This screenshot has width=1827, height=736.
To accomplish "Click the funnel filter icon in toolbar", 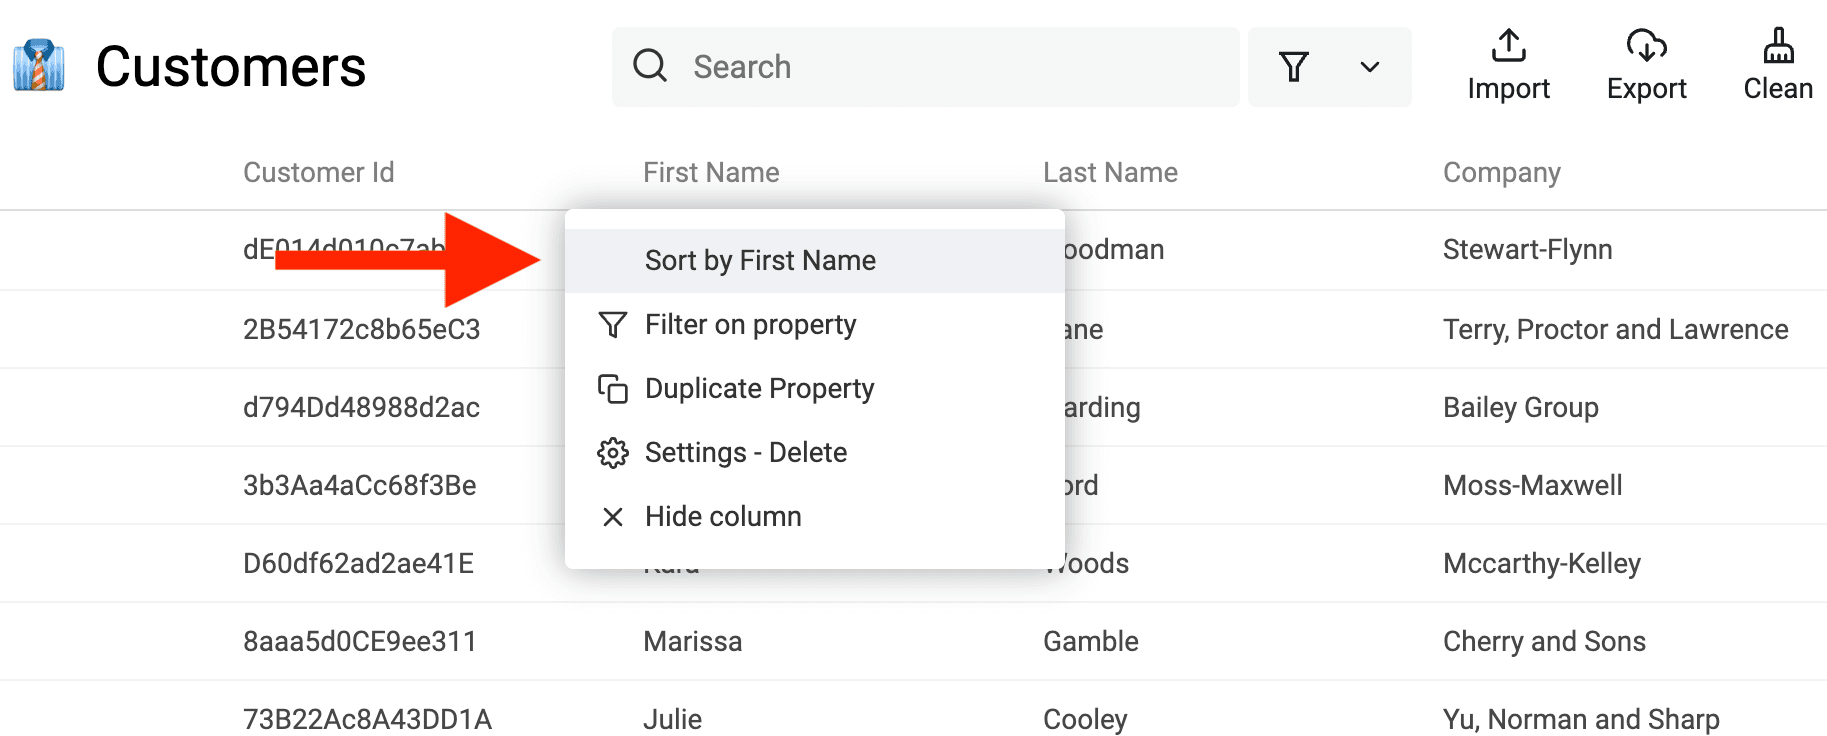I will (1294, 67).
